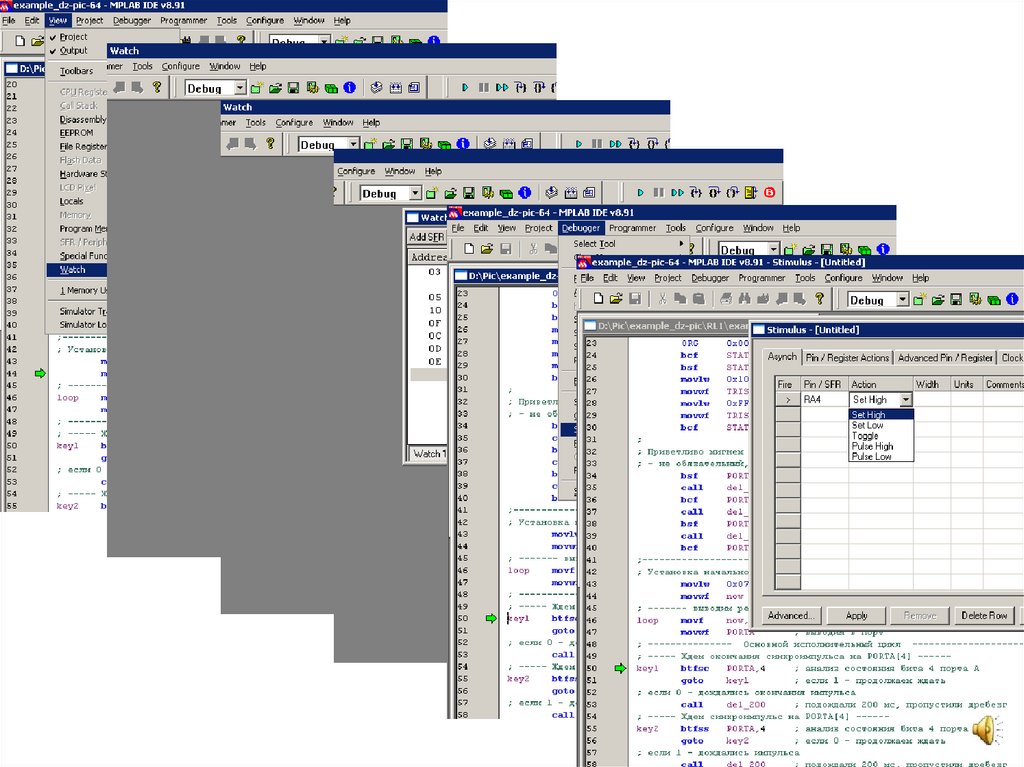This screenshot has height=767, width=1024.
Task: Click Animate icon in toolbar containing Breakpoints icon
Action: [x=677, y=192]
